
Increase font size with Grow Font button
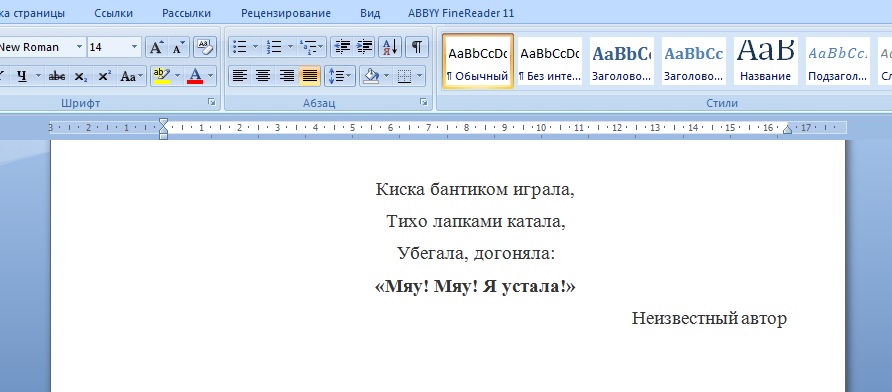point(156,48)
